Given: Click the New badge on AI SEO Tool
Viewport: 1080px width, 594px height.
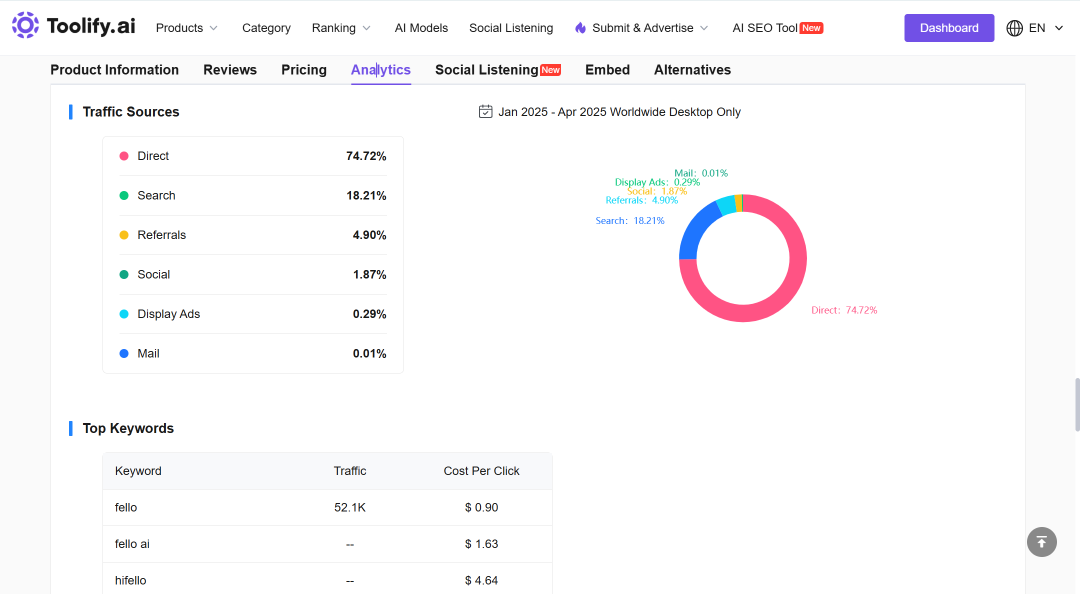Looking at the screenshot, I should coord(811,28).
